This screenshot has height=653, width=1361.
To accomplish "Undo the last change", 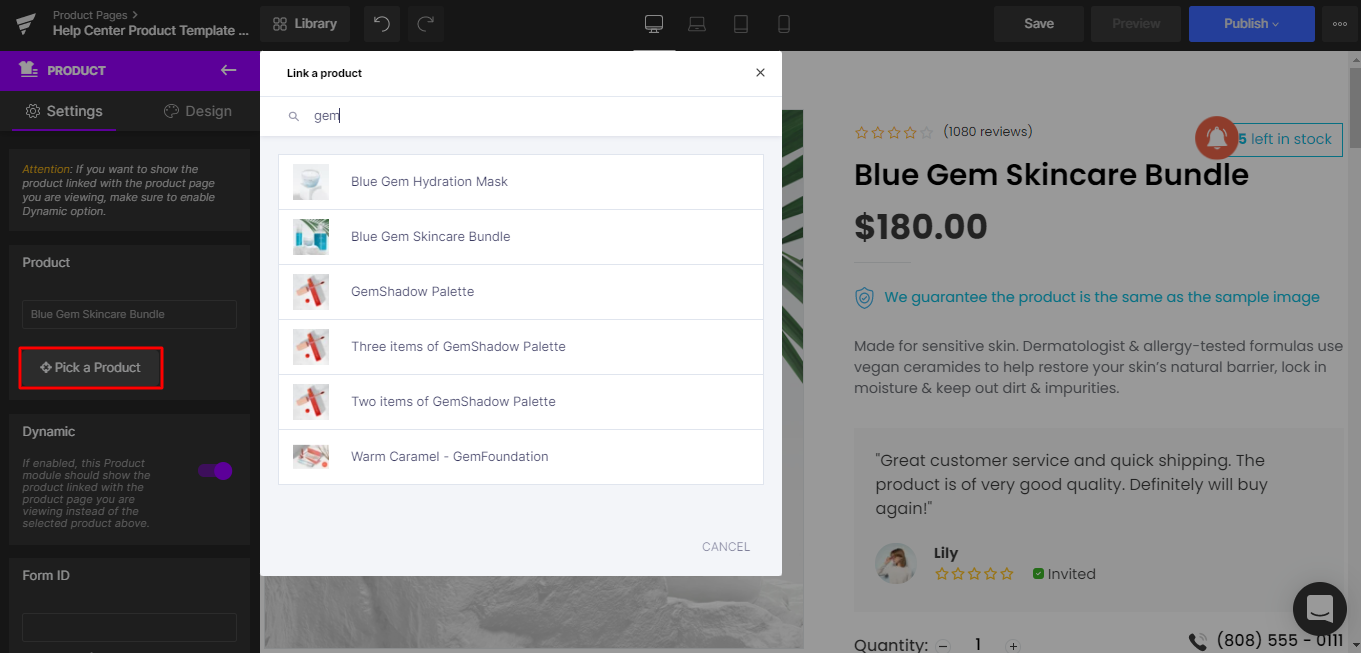I will [x=381, y=23].
